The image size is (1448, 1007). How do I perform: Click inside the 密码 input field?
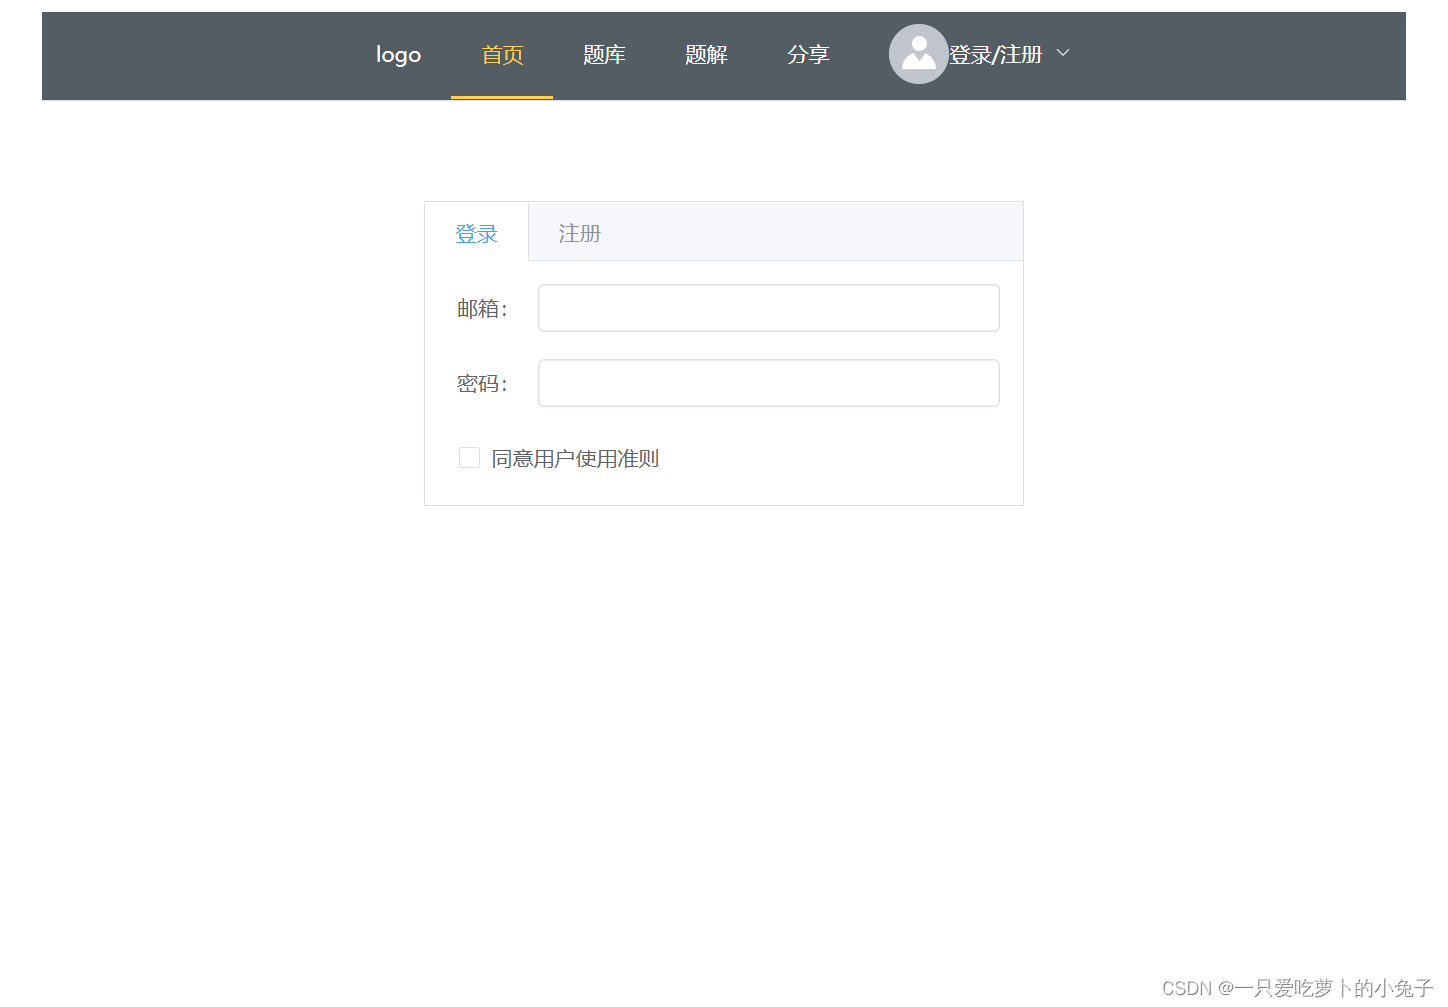[x=768, y=383]
